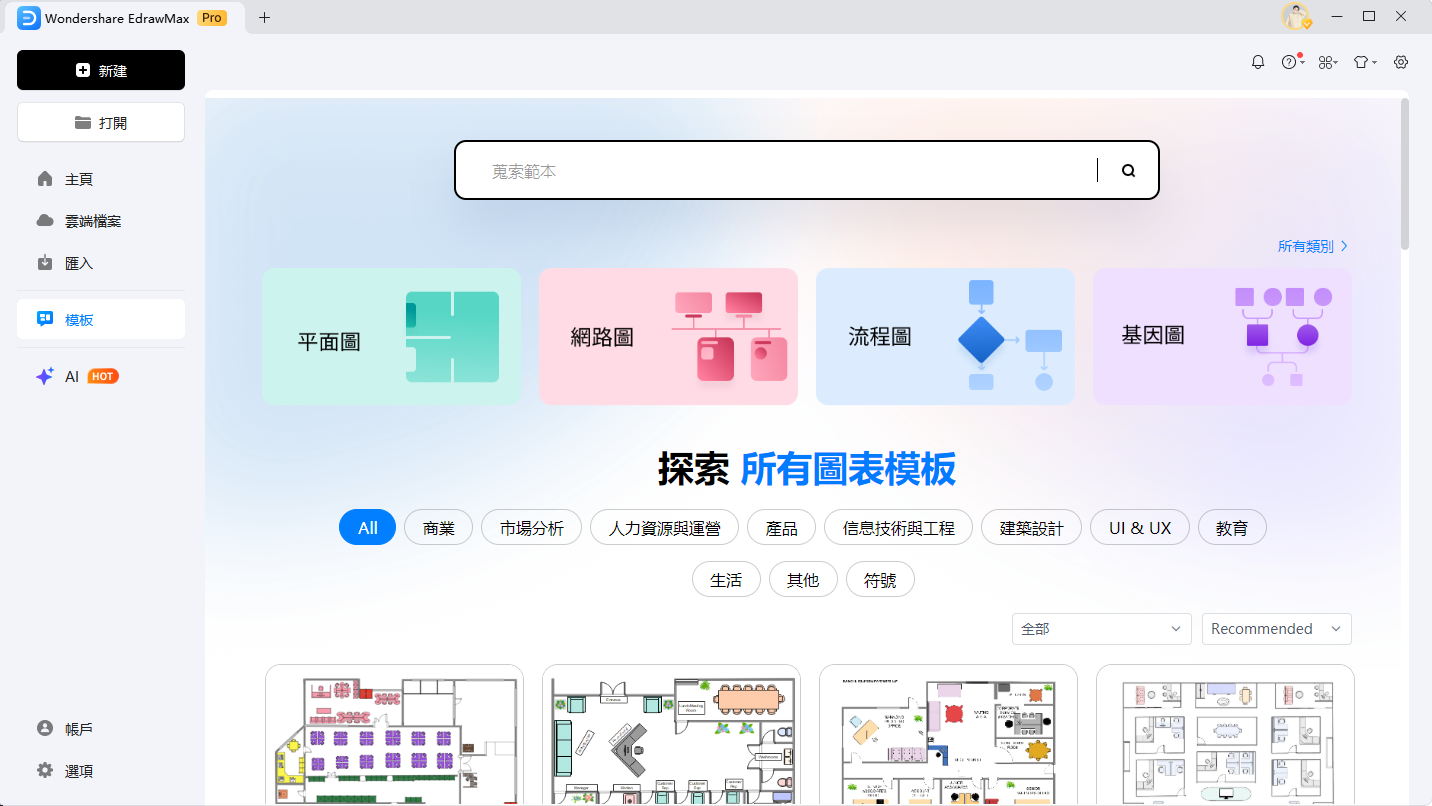Go to 雲端檔案 in sidebar
The image size is (1432, 806).
[93, 221]
